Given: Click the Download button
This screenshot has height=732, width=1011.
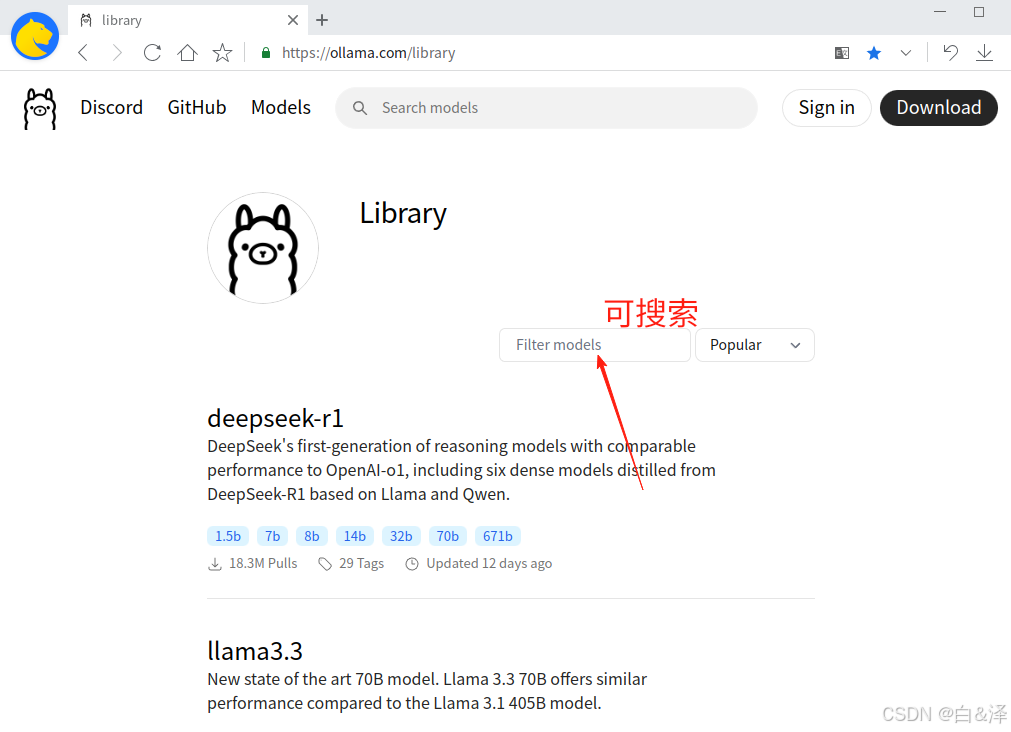Looking at the screenshot, I should [x=939, y=108].
